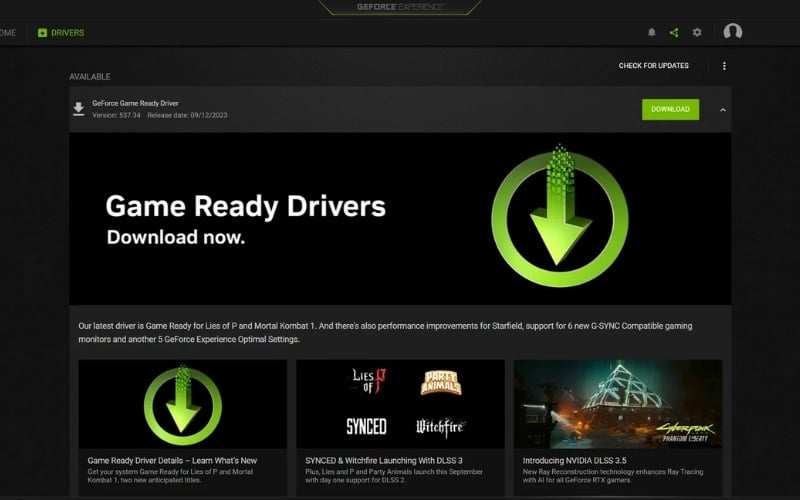Click 'SYNCED & Witchfire Launching With DLSS 3' title
The image size is (800, 500).
(384, 460)
